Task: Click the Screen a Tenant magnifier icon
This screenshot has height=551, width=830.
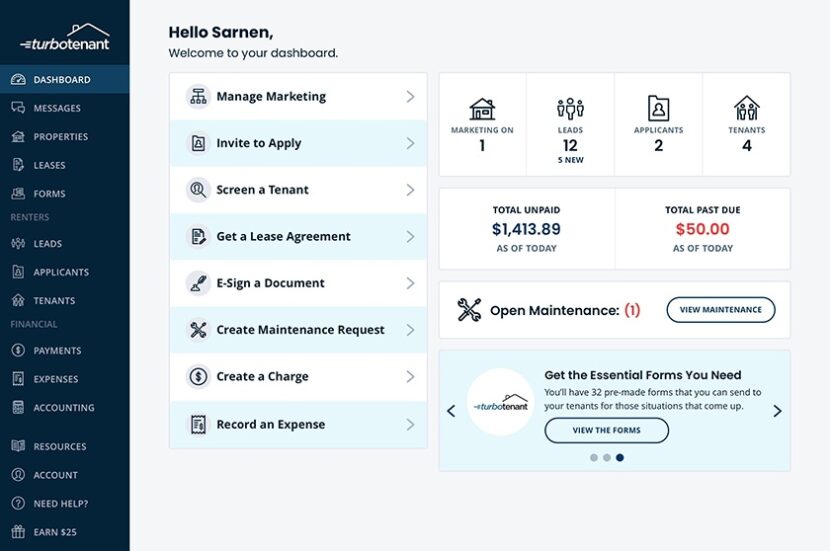Action: point(198,190)
